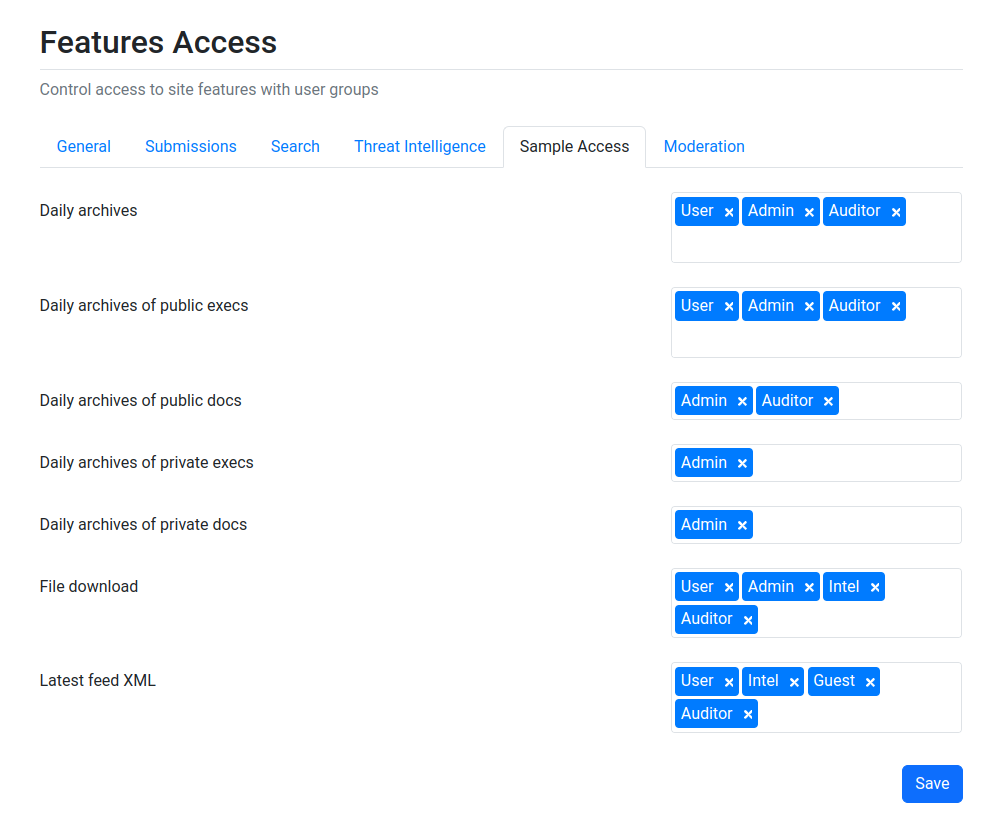This screenshot has height=824, width=988.
Task: Switch to the Submissions tab
Action: pos(191,147)
